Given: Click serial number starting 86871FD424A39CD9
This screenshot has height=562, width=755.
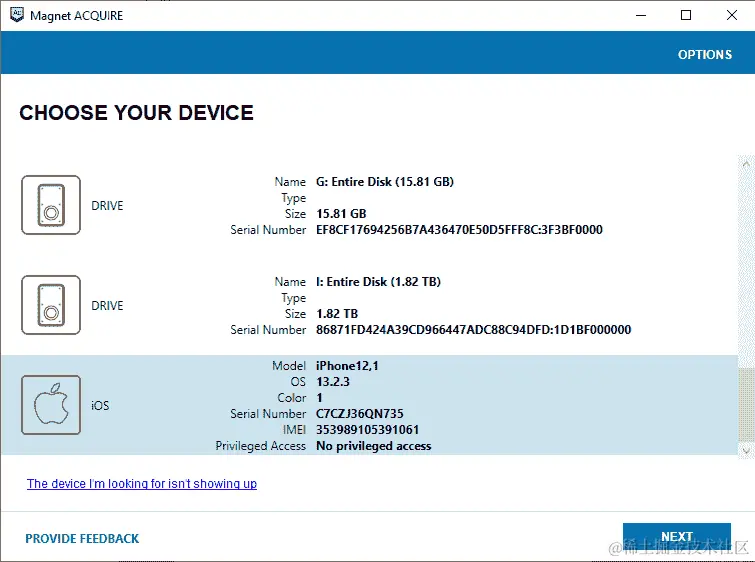Looking at the screenshot, I should click(473, 330).
